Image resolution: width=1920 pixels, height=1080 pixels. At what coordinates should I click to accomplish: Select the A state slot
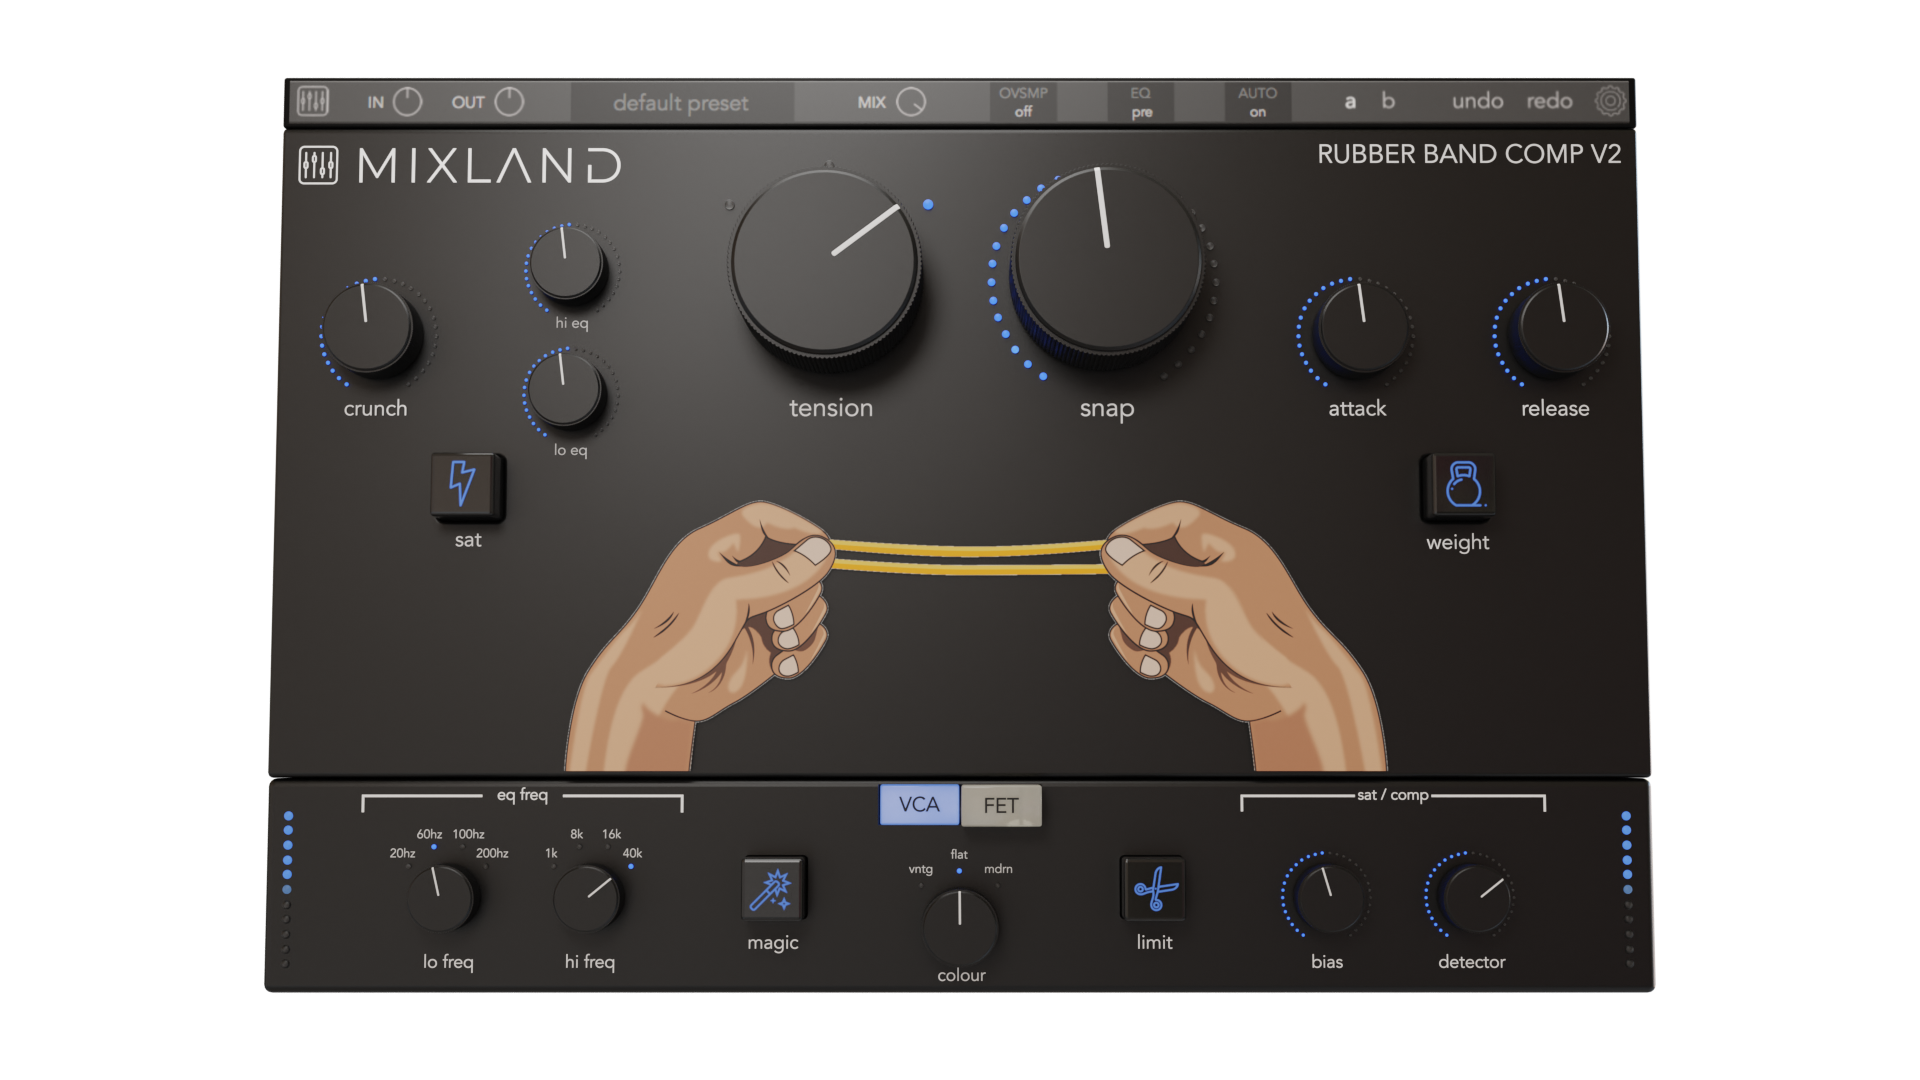pos(1350,101)
